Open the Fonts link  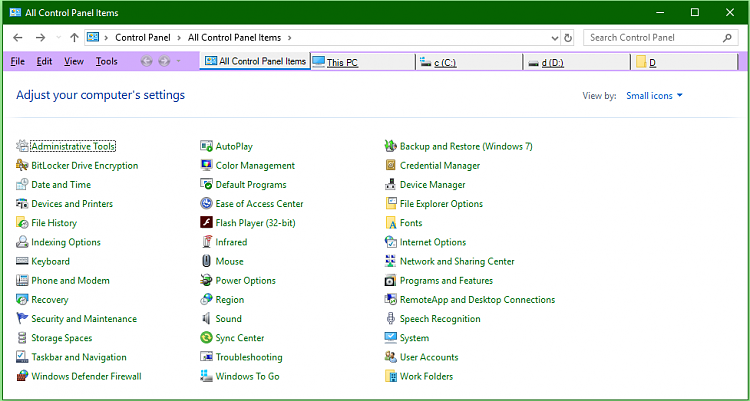pos(411,223)
